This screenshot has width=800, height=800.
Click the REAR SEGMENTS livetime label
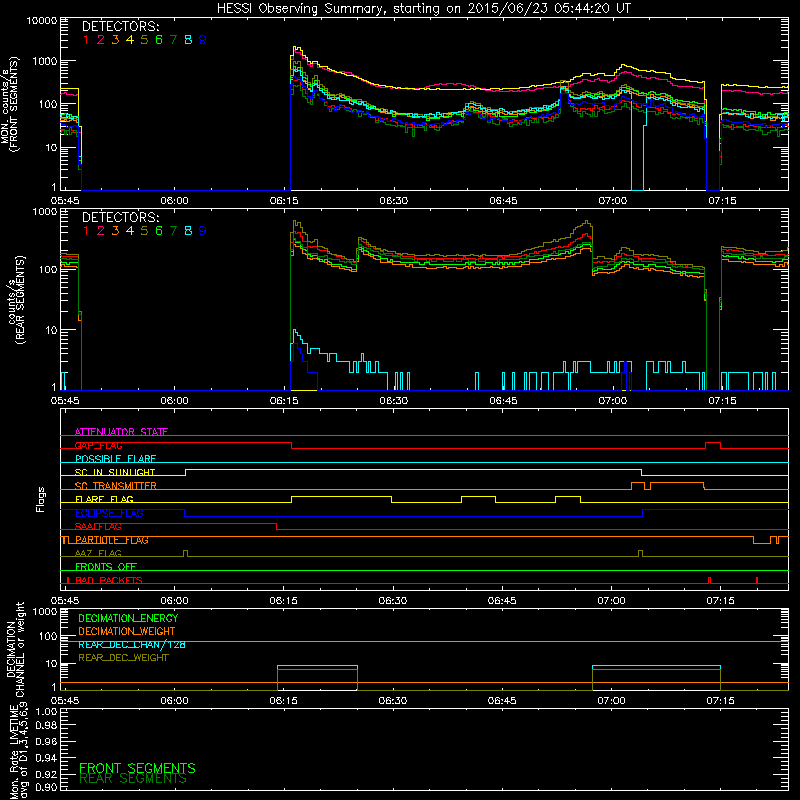coord(133,779)
